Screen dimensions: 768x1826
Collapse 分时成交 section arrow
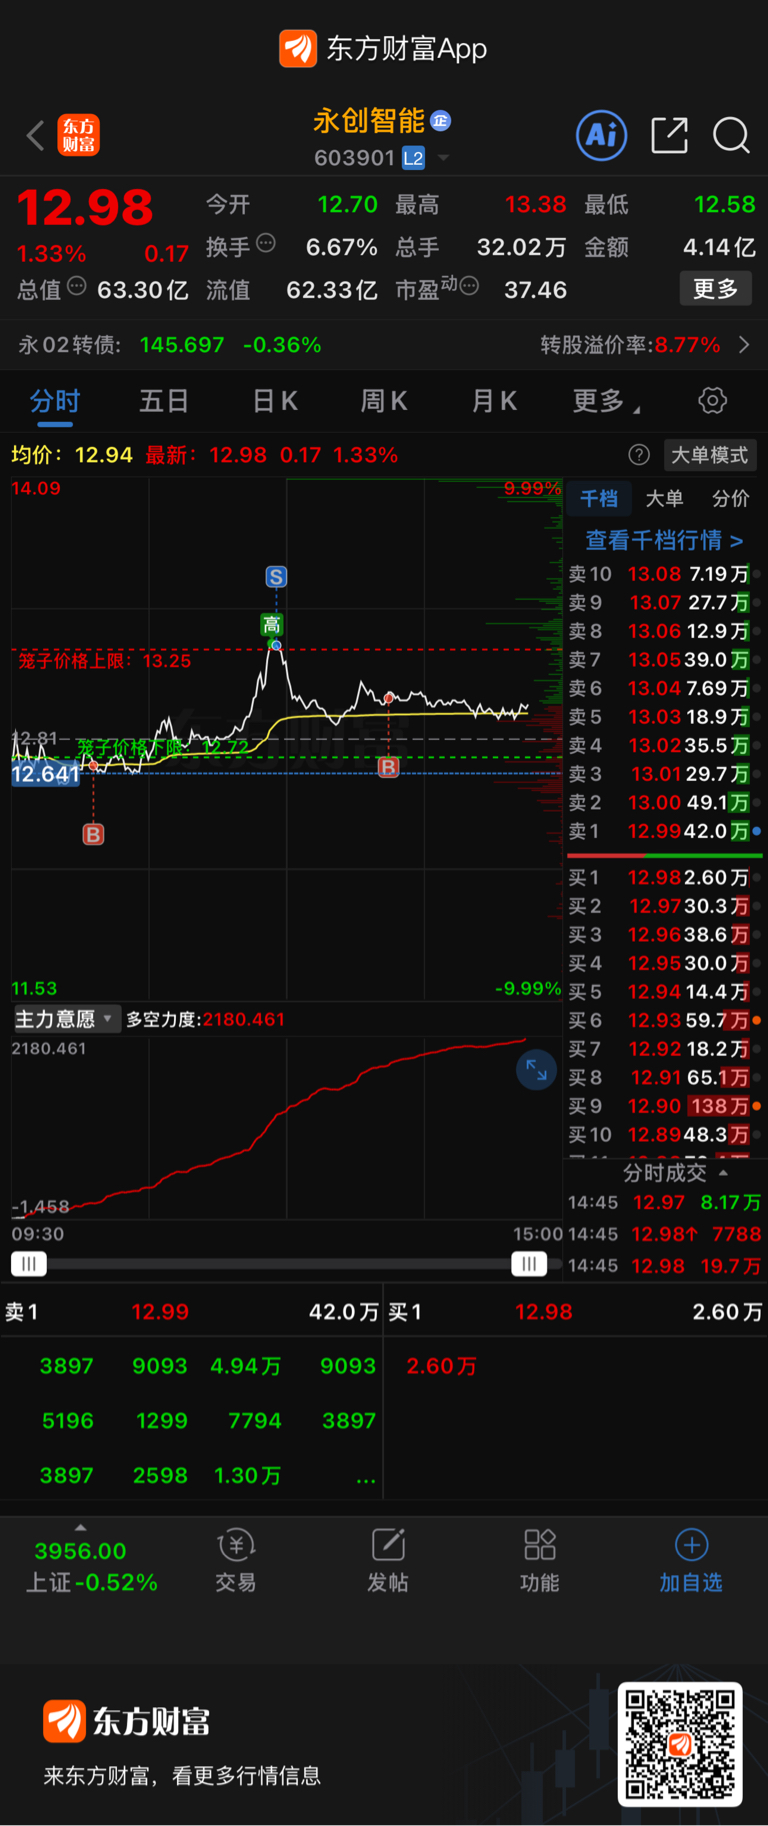pyautogui.click(x=723, y=1172)
